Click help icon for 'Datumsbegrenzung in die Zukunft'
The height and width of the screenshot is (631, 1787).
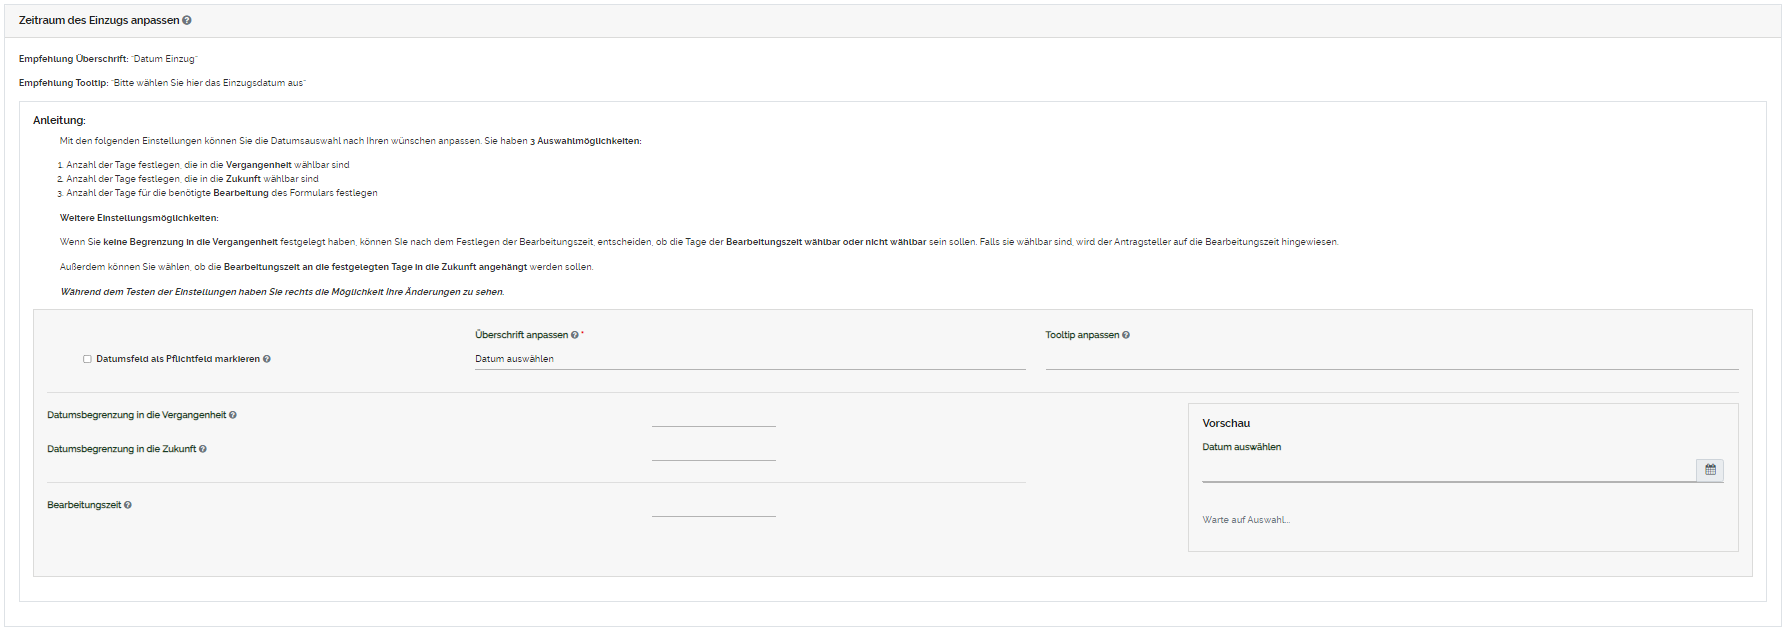(x=203, y=449)
